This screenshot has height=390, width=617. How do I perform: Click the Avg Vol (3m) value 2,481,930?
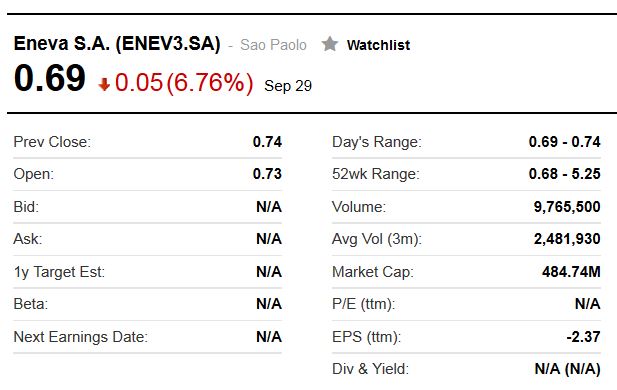click(567, 239)
